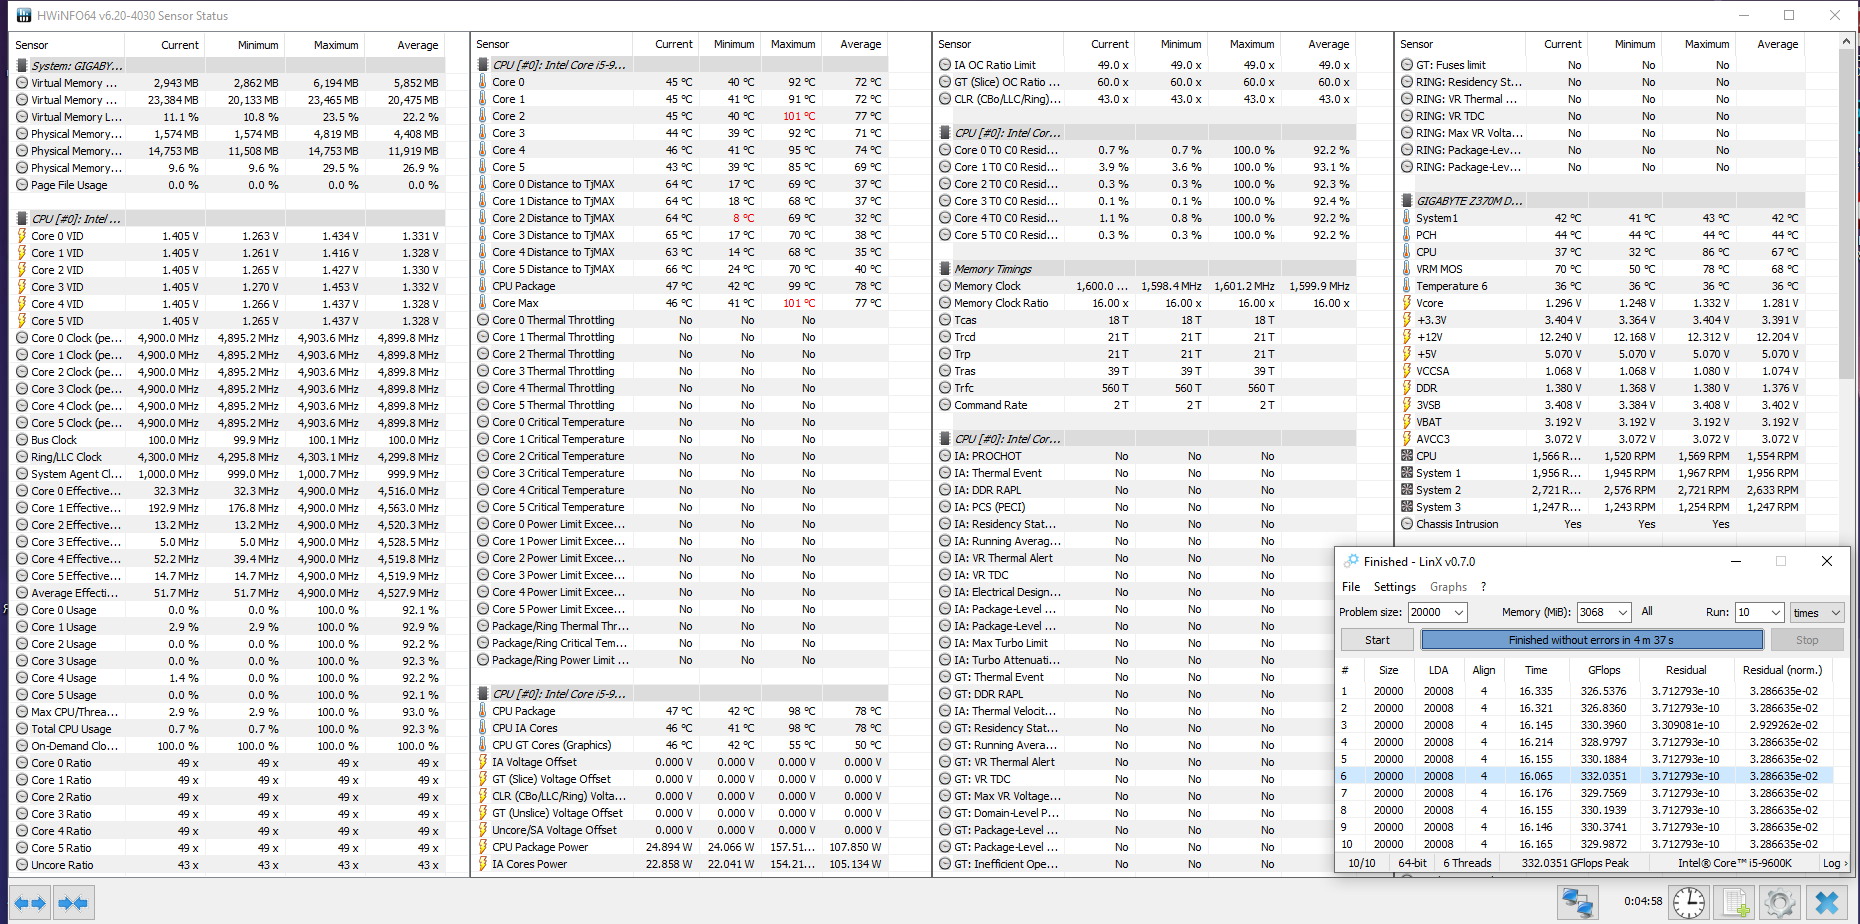Click the power icon beside CPU Package Power
The height and width of the screenshot is (924, 1860).
483,847
